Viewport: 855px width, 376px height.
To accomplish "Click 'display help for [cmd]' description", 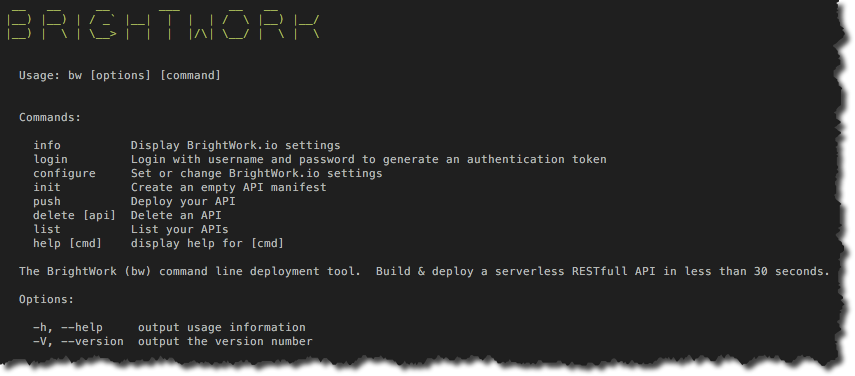I will coord(207,243).
